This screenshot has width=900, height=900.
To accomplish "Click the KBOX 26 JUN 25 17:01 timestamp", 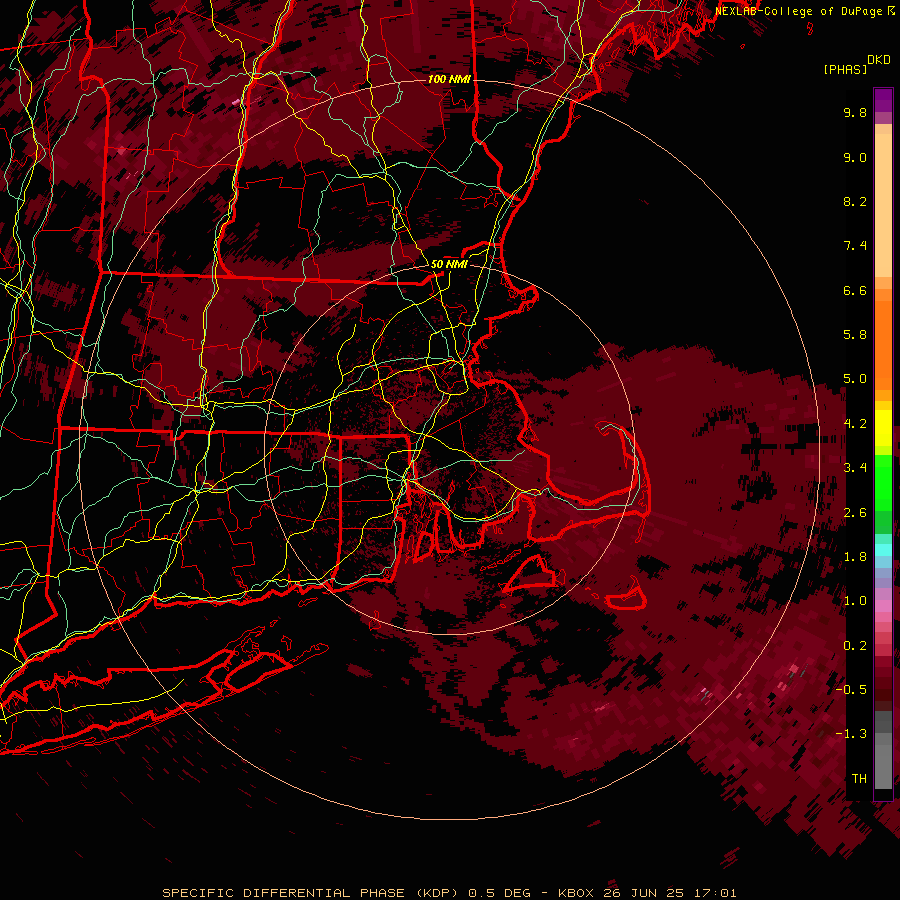I will pos(647,893).
